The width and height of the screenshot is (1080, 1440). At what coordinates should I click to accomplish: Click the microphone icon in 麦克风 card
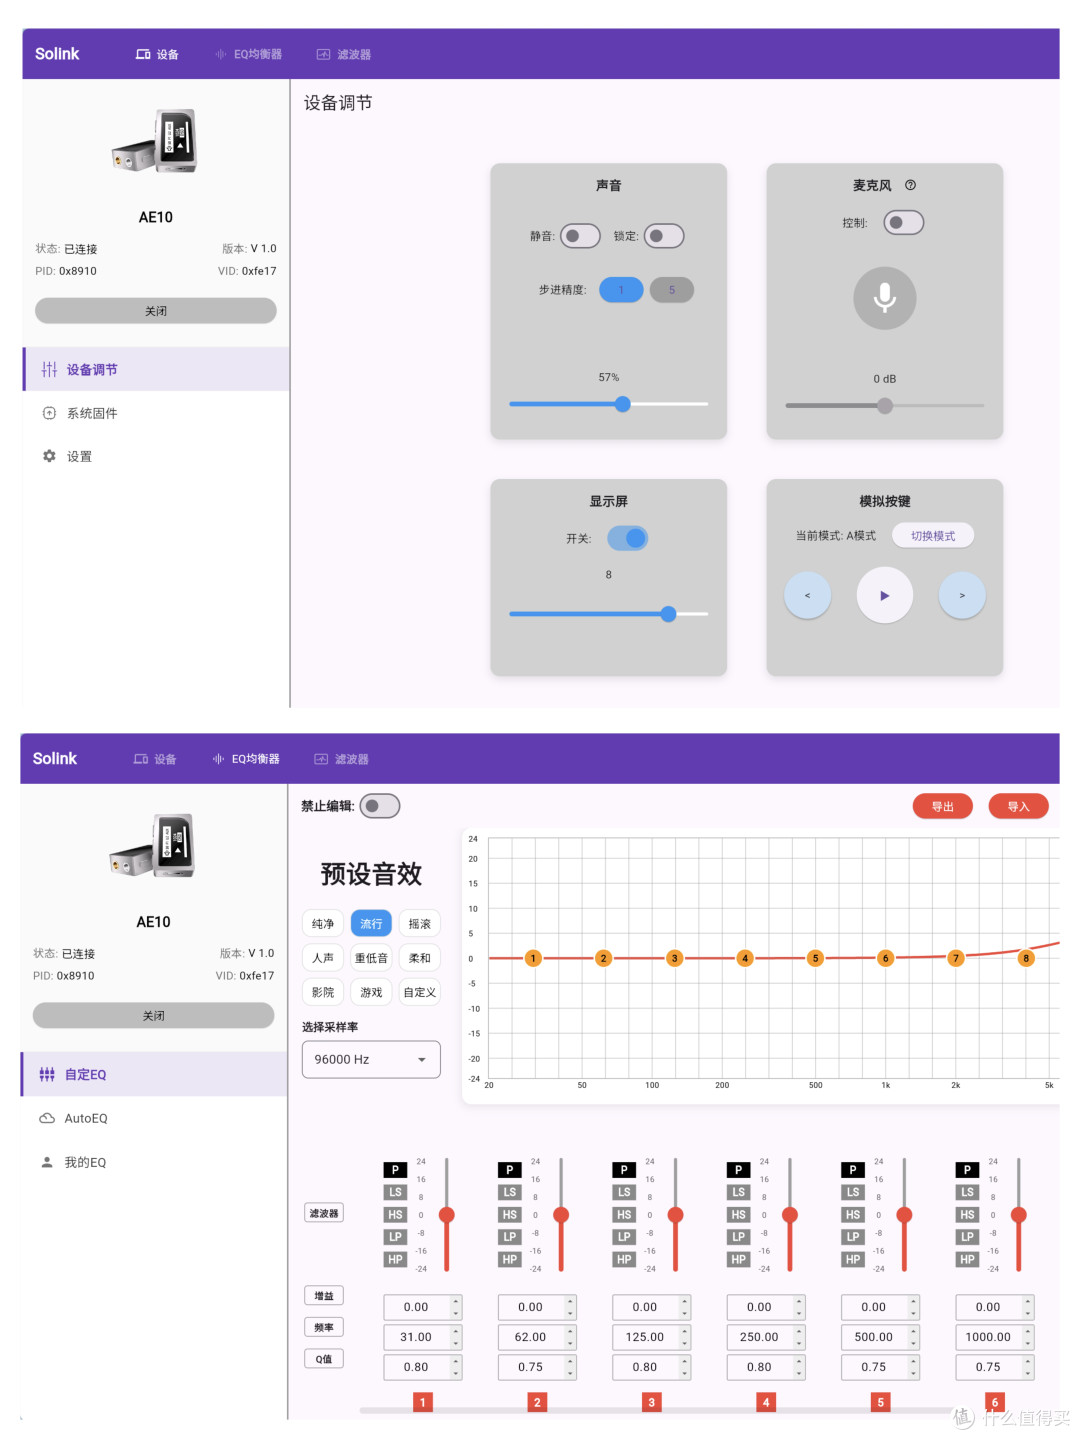[x=884, y=298]
